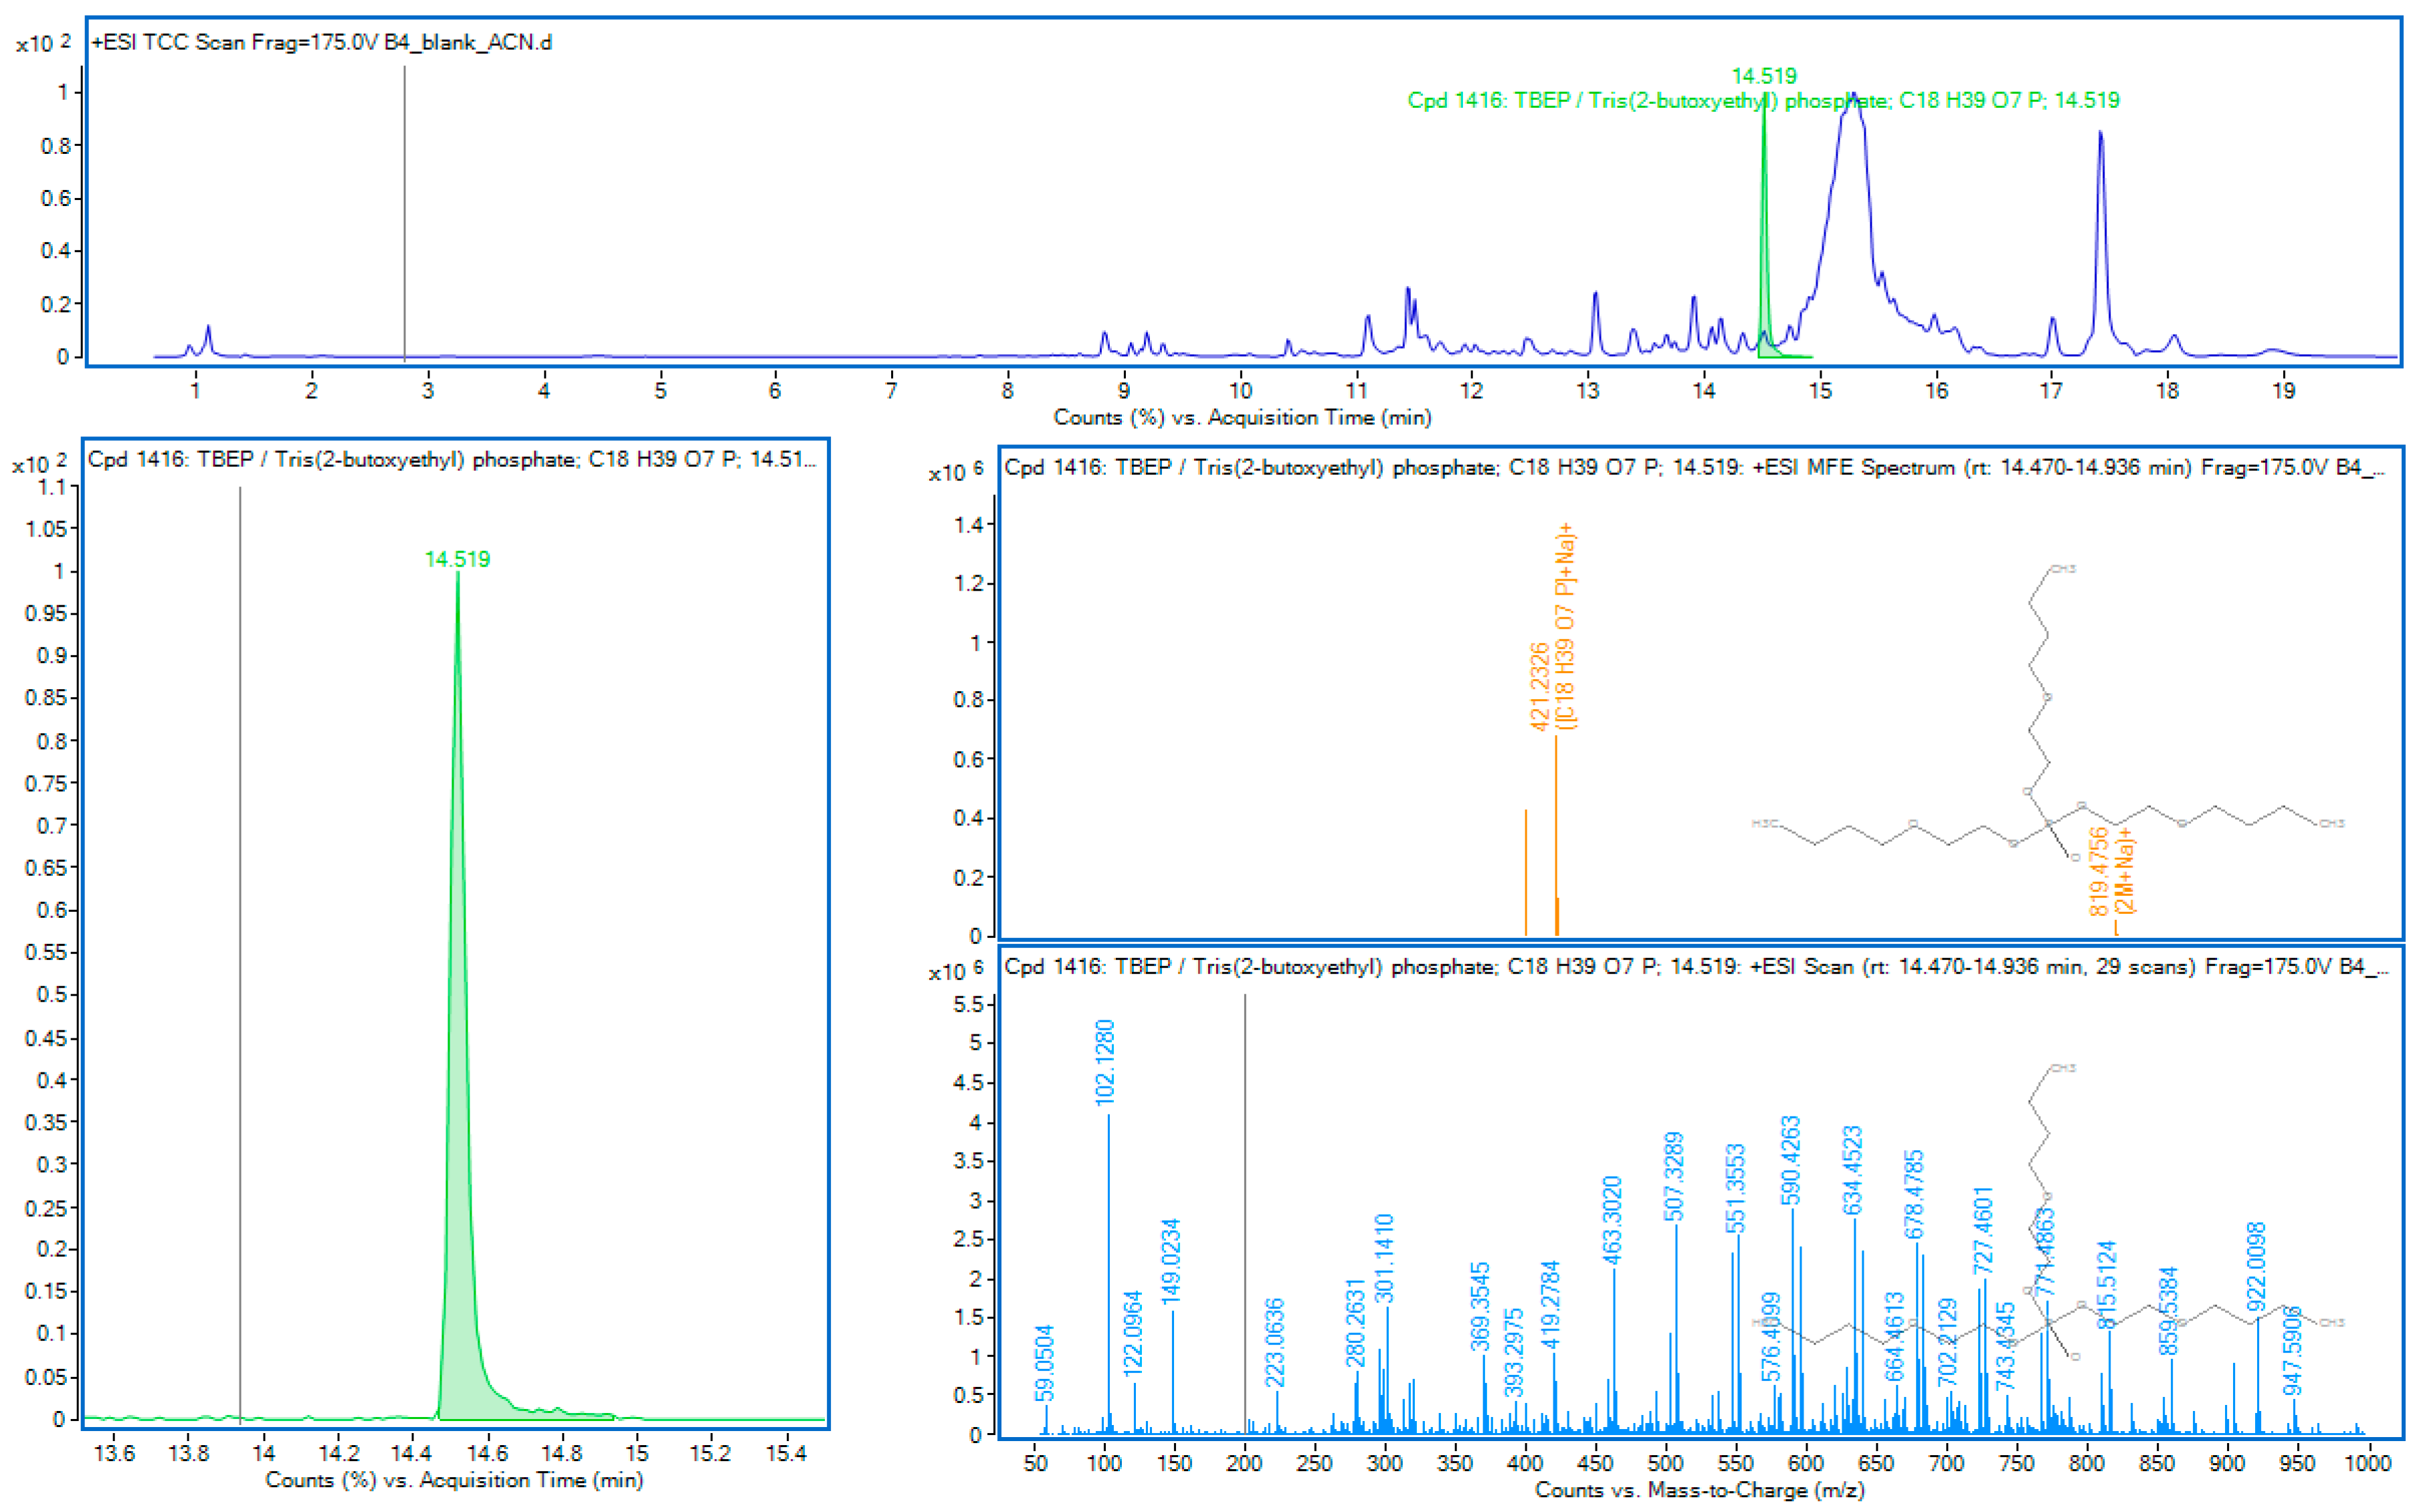This screenshot has height=1512, width=2417.
Task: Click the 'Counts vs. Mass-to-Charge (m/z)' axis label
Action: coord(1699,1490)
